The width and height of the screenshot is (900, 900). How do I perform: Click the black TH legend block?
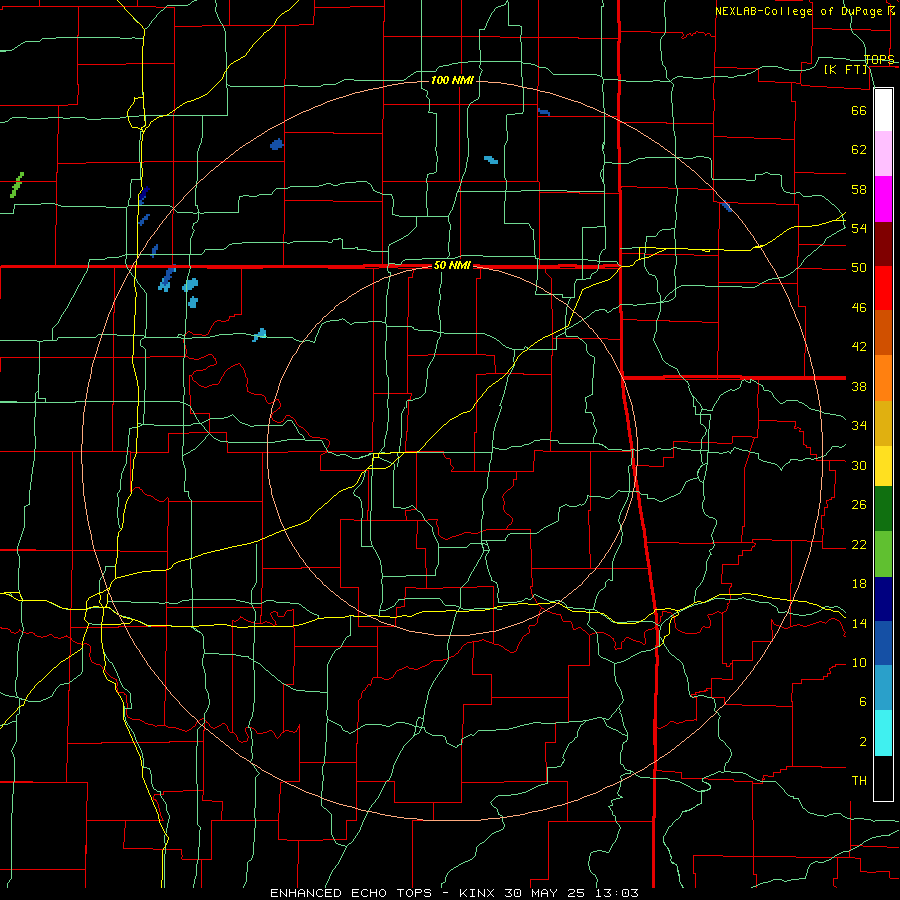[883, 778]
